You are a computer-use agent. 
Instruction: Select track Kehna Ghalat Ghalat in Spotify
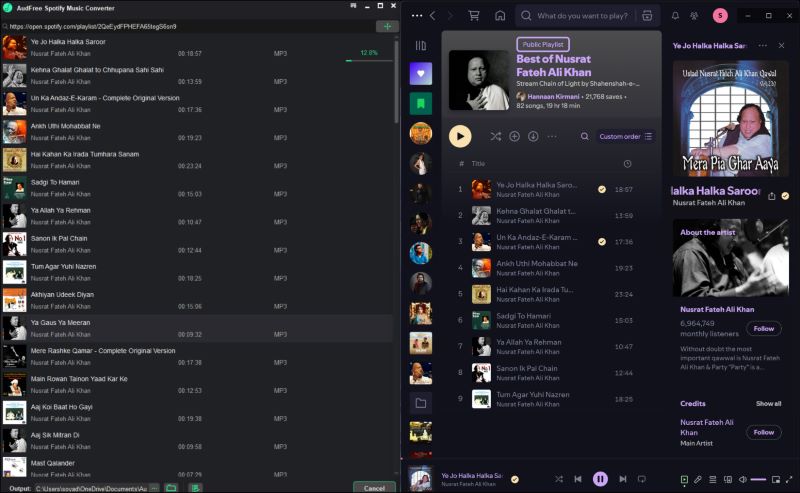[x=551, y=215]
